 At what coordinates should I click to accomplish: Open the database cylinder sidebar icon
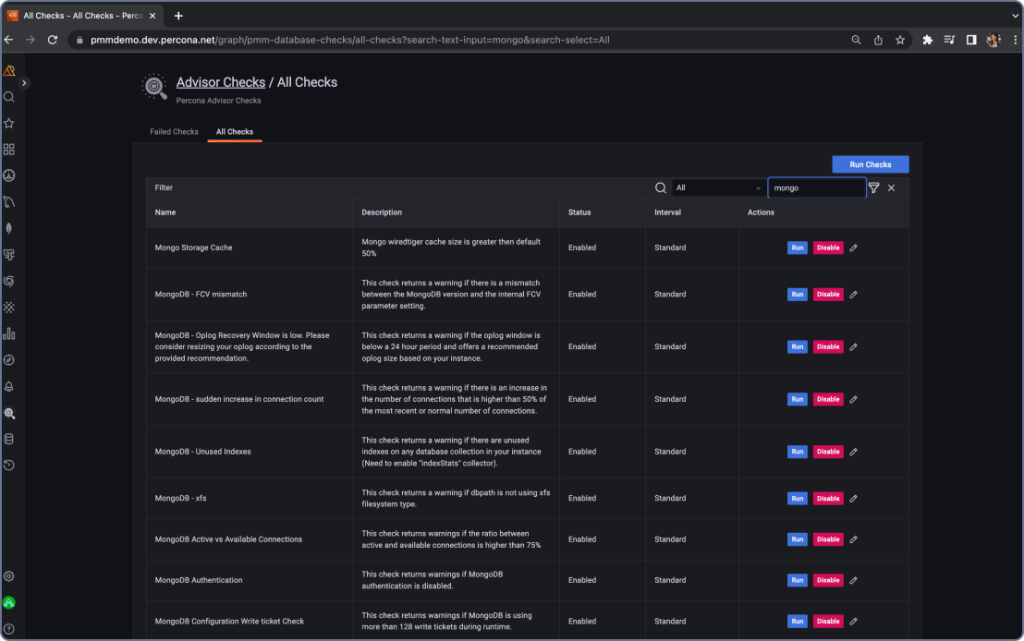tap(9, 439)
